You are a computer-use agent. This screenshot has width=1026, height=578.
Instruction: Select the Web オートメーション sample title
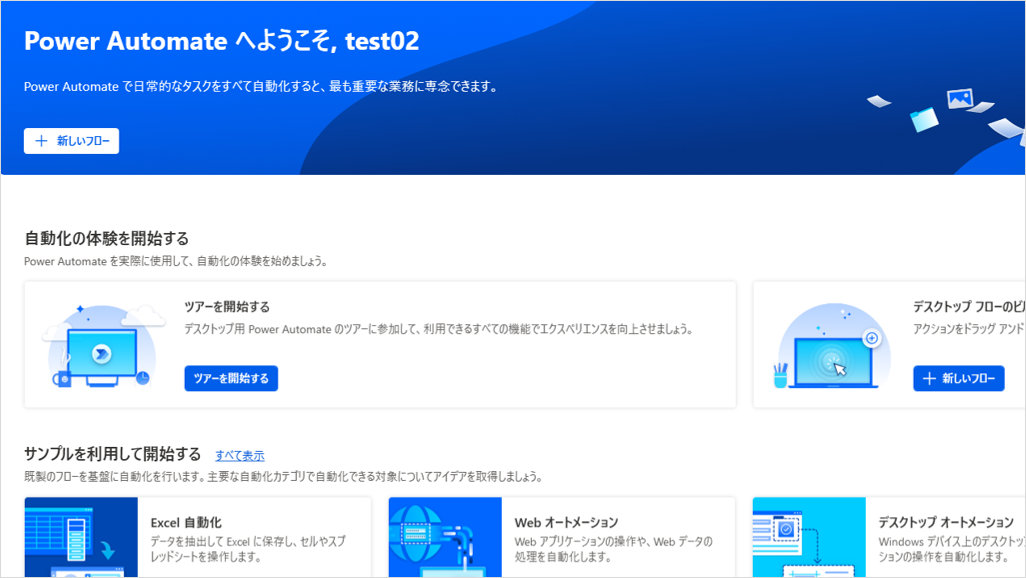566,522
